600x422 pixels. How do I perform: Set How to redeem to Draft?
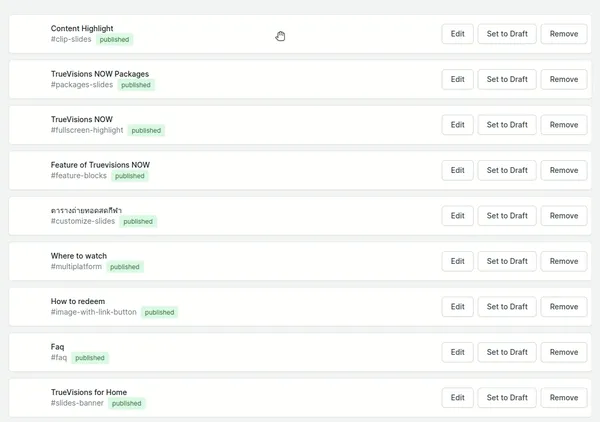pos(507,306)
